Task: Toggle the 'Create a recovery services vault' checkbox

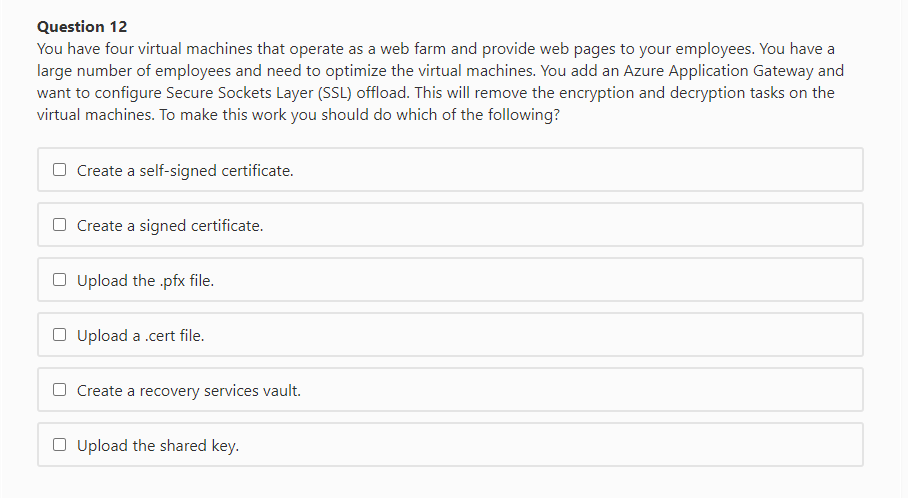Action: coord(60,390)
